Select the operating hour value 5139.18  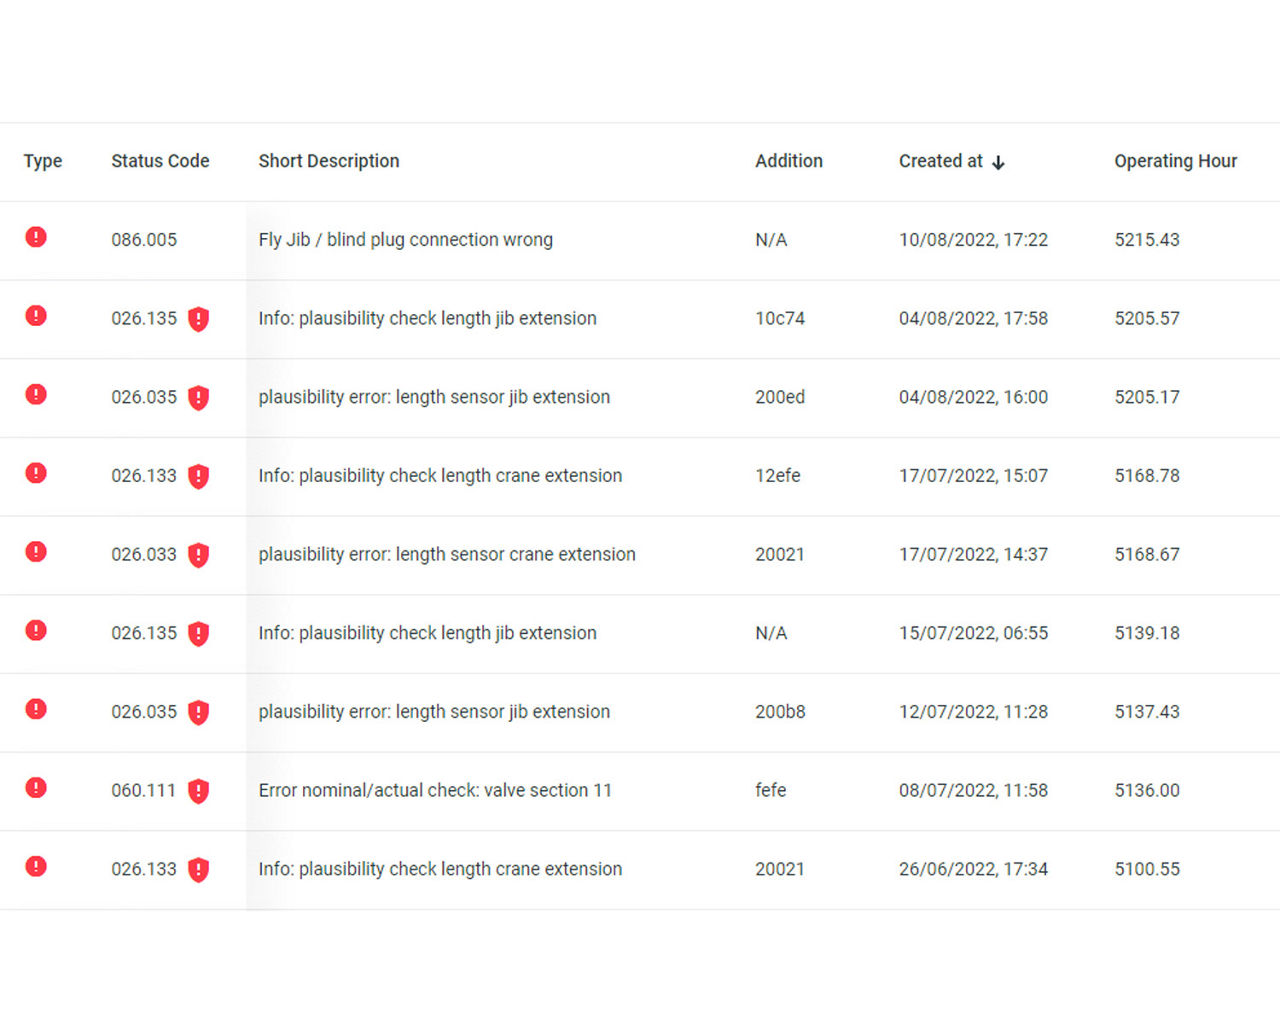pyautogui.click(x=1147, y=633)
